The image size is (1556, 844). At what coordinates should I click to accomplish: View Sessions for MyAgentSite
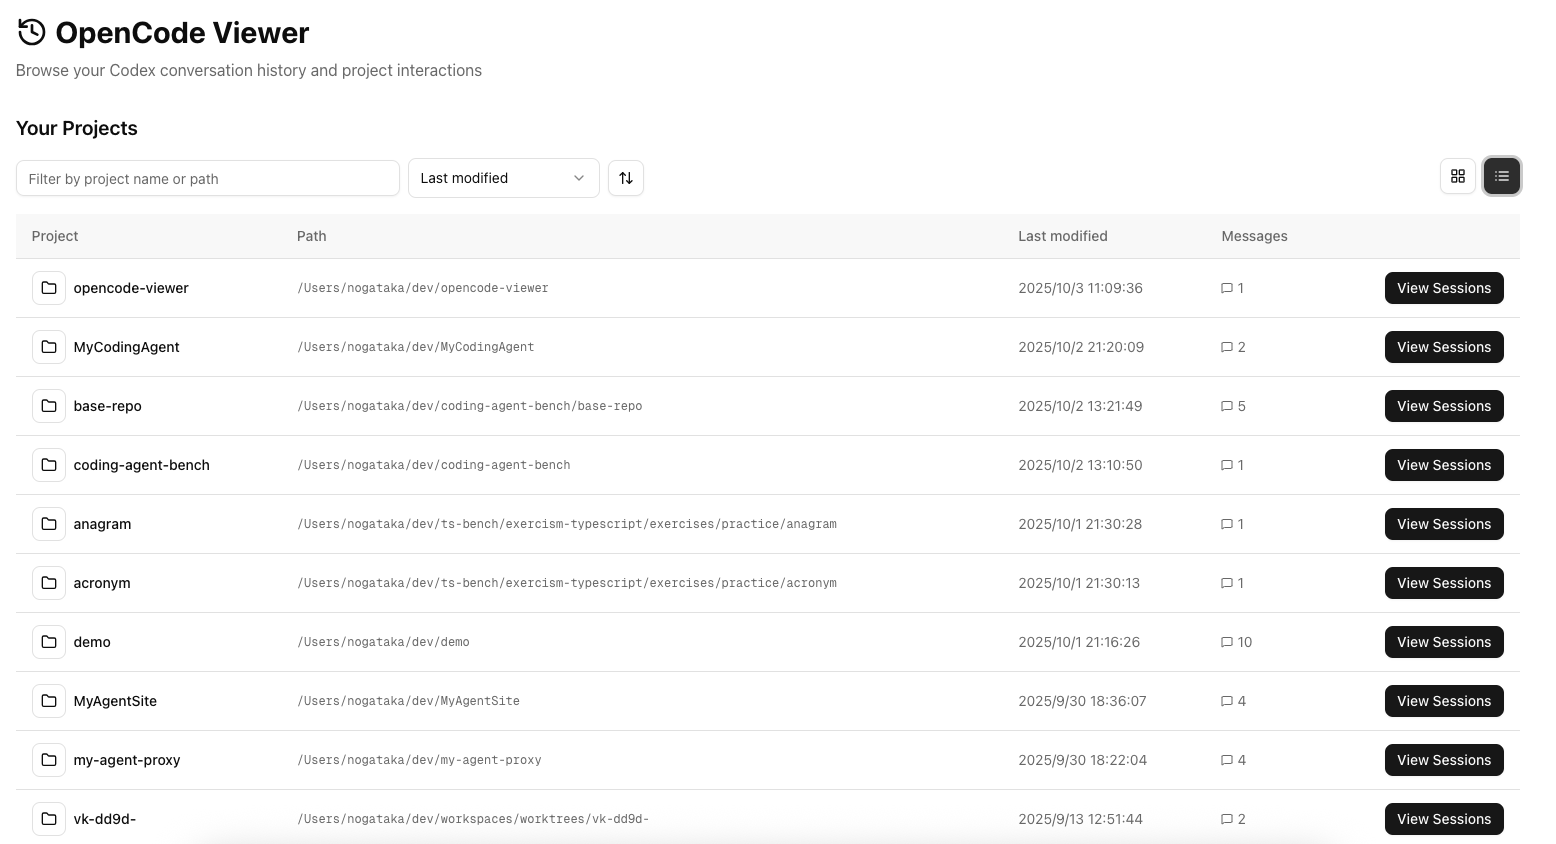tap(1444, 701)
